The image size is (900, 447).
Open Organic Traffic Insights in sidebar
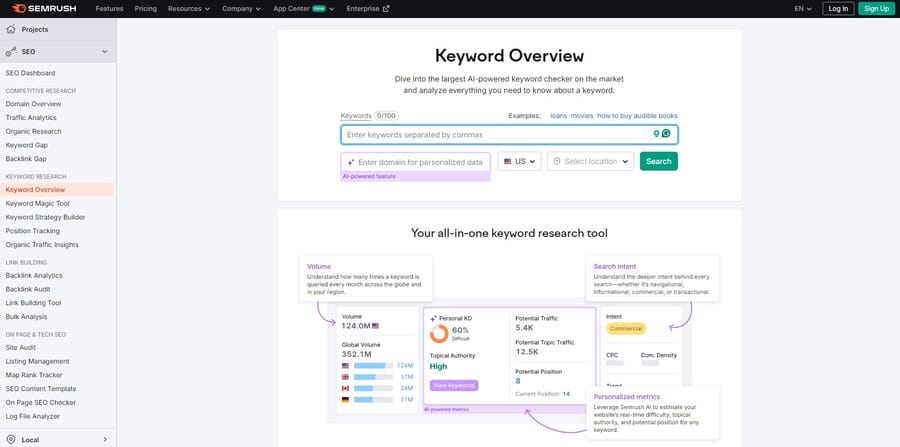tap(42, 245)
